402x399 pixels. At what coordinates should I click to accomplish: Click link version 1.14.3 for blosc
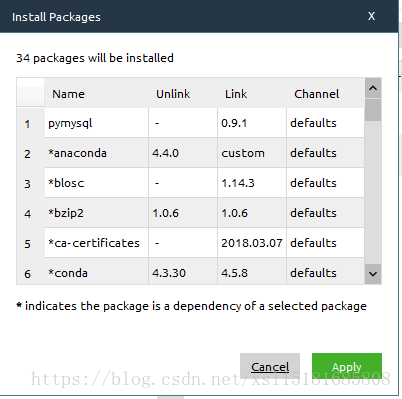252,183
